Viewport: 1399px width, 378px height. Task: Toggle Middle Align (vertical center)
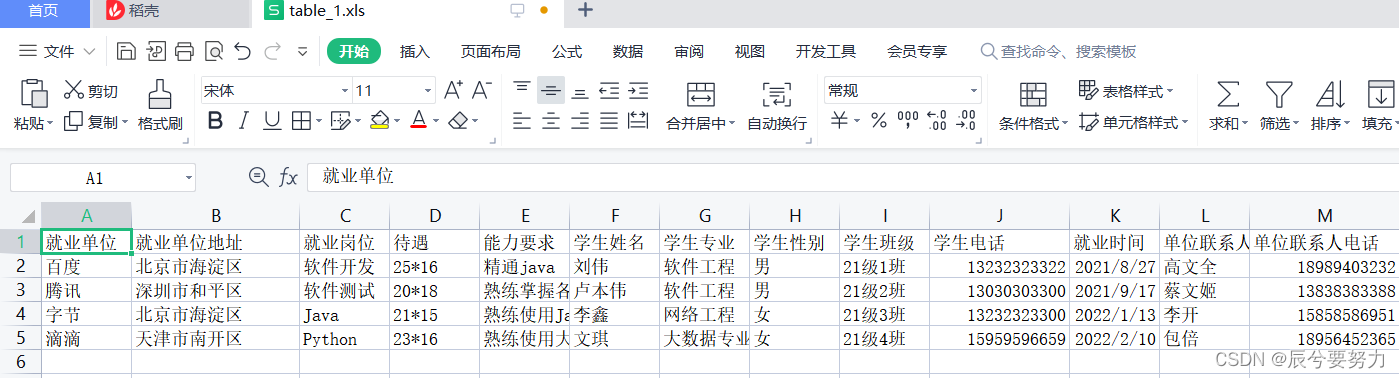[550, 90]
